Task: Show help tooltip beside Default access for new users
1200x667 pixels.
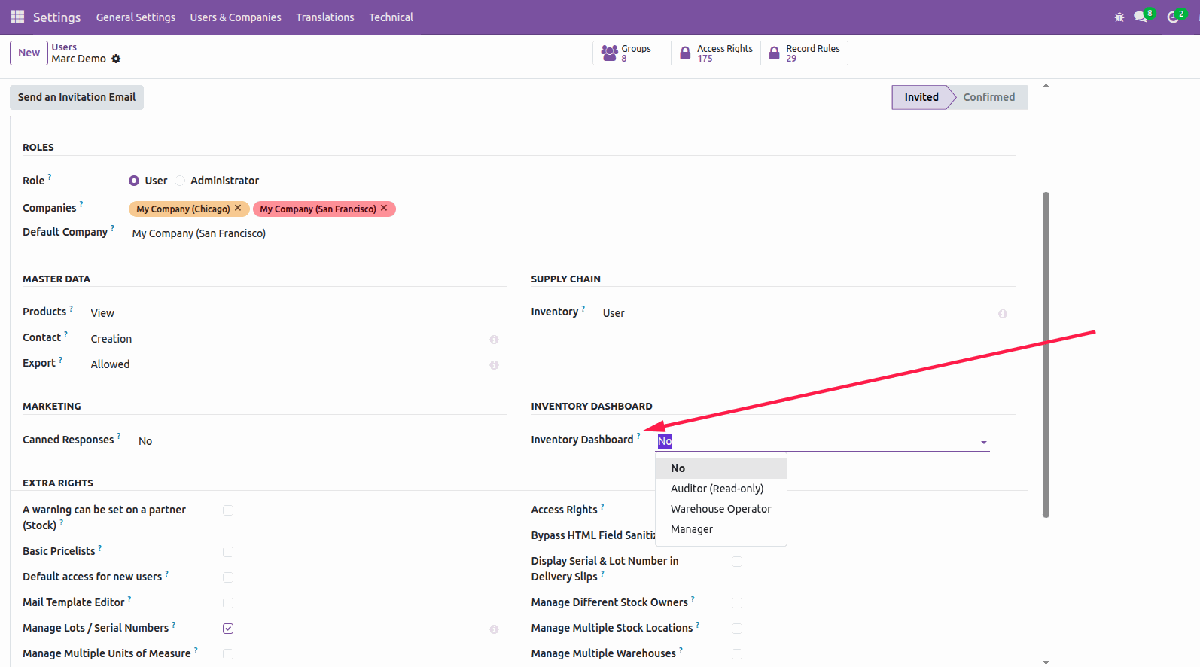Action: coord(167,573)
